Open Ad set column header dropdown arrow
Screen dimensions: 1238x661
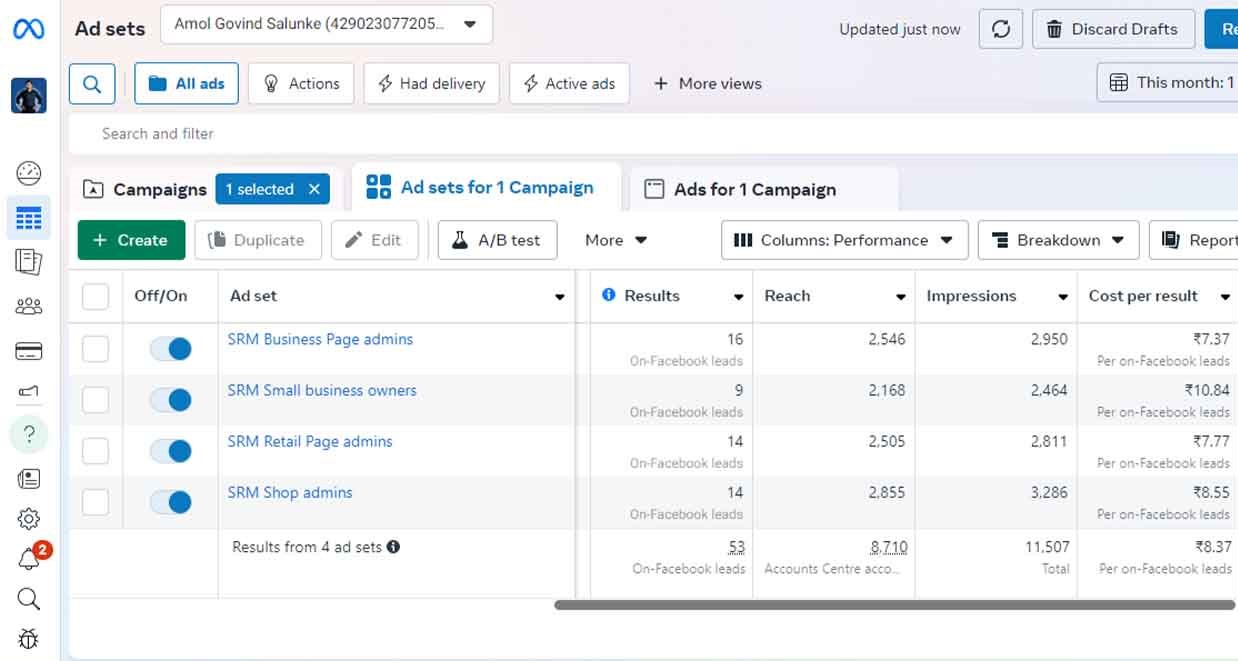560,297
